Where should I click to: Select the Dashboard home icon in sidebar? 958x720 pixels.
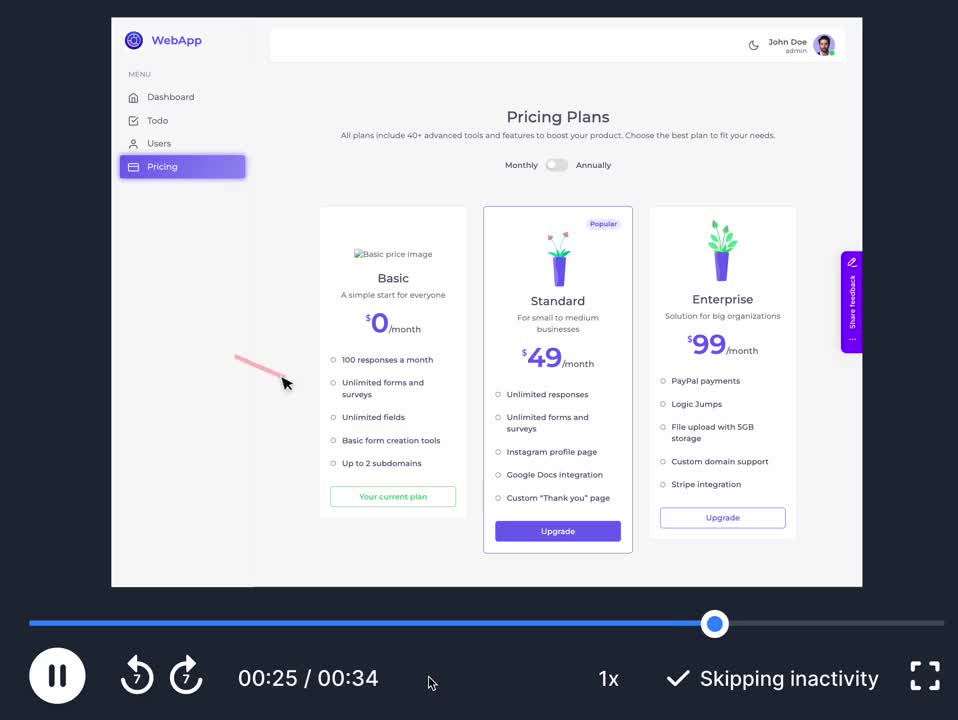click(x=134, y=97)
